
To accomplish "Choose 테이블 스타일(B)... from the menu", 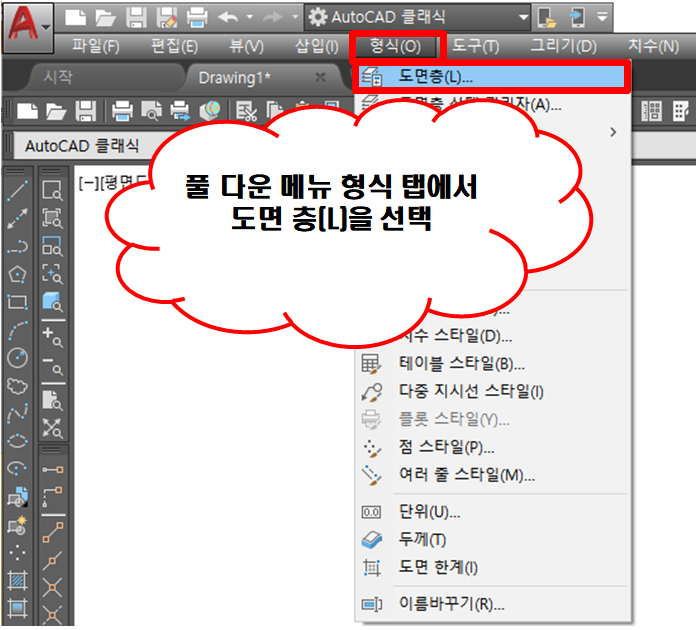I will click(x=491, y=364).
